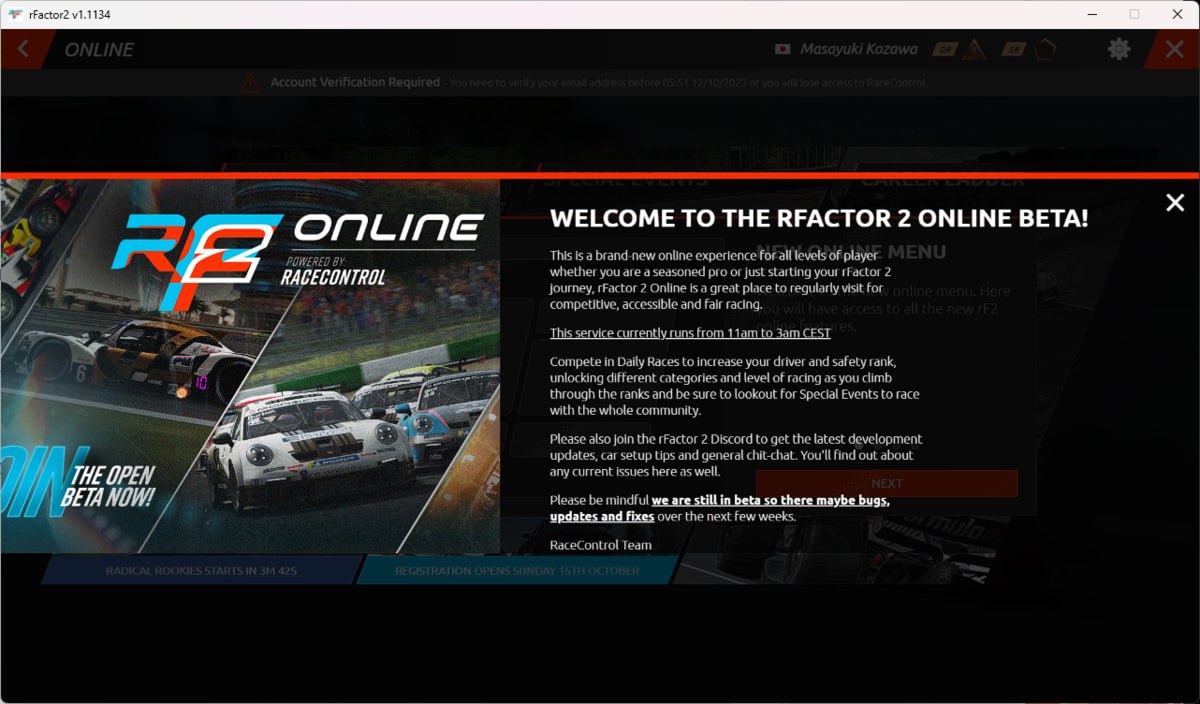This screenshot has width=1200, height=704.
Task: Click the rFactor2 app icon in title bar
Action: coord(16,14)
